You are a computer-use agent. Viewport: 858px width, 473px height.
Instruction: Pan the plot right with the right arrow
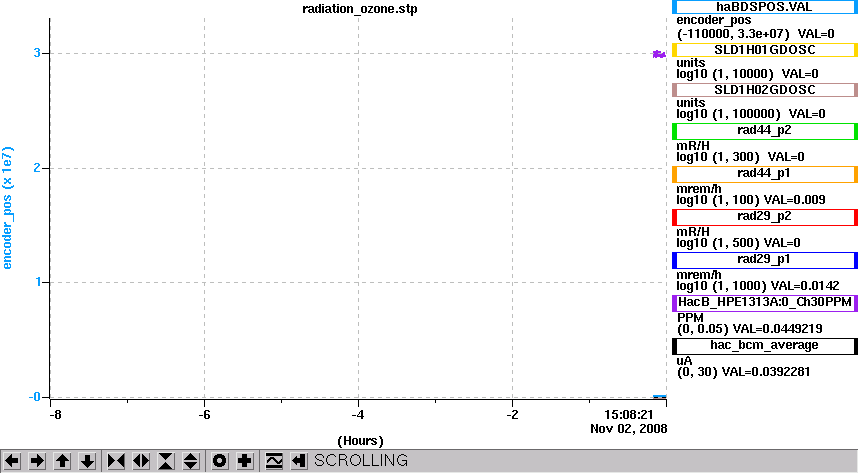(37, 461)
